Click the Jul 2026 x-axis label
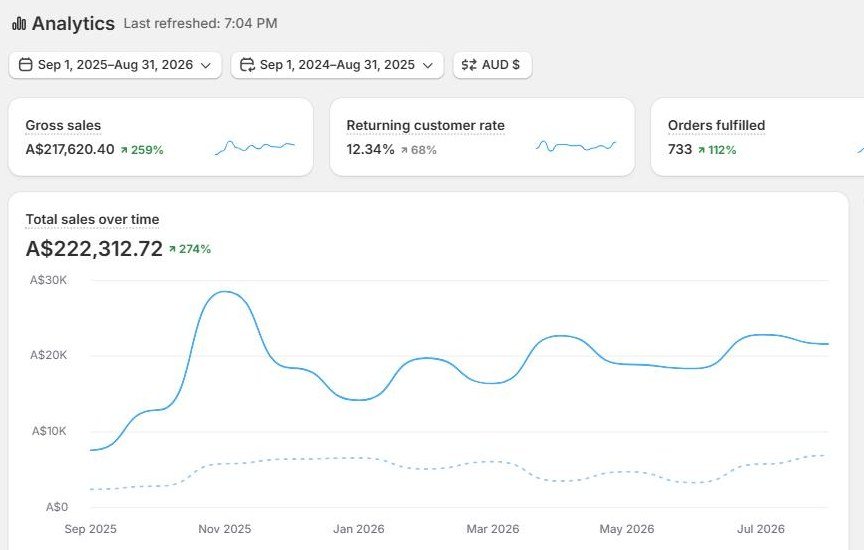864x550 pixels. point(761,529)
